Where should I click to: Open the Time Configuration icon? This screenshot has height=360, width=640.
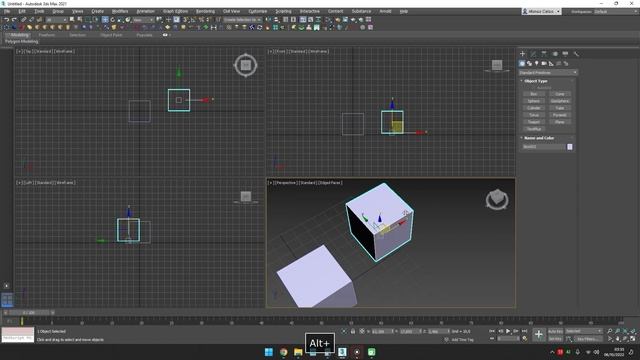(x=525, y=339)
